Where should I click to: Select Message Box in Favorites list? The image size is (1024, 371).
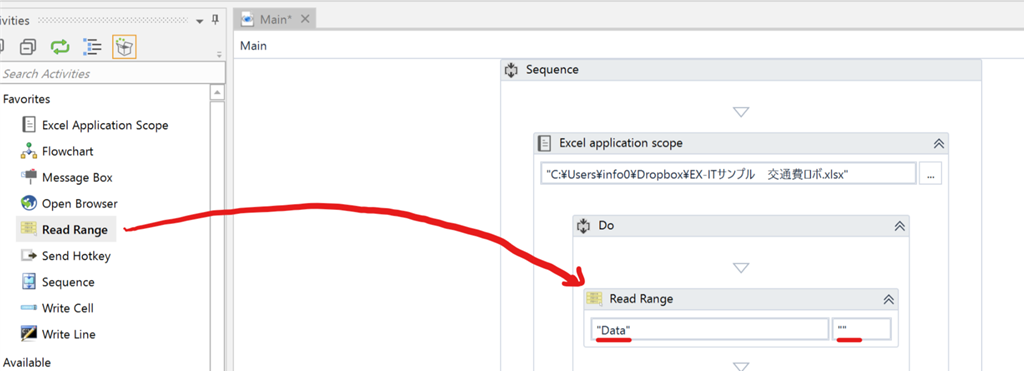coord(77,177)
